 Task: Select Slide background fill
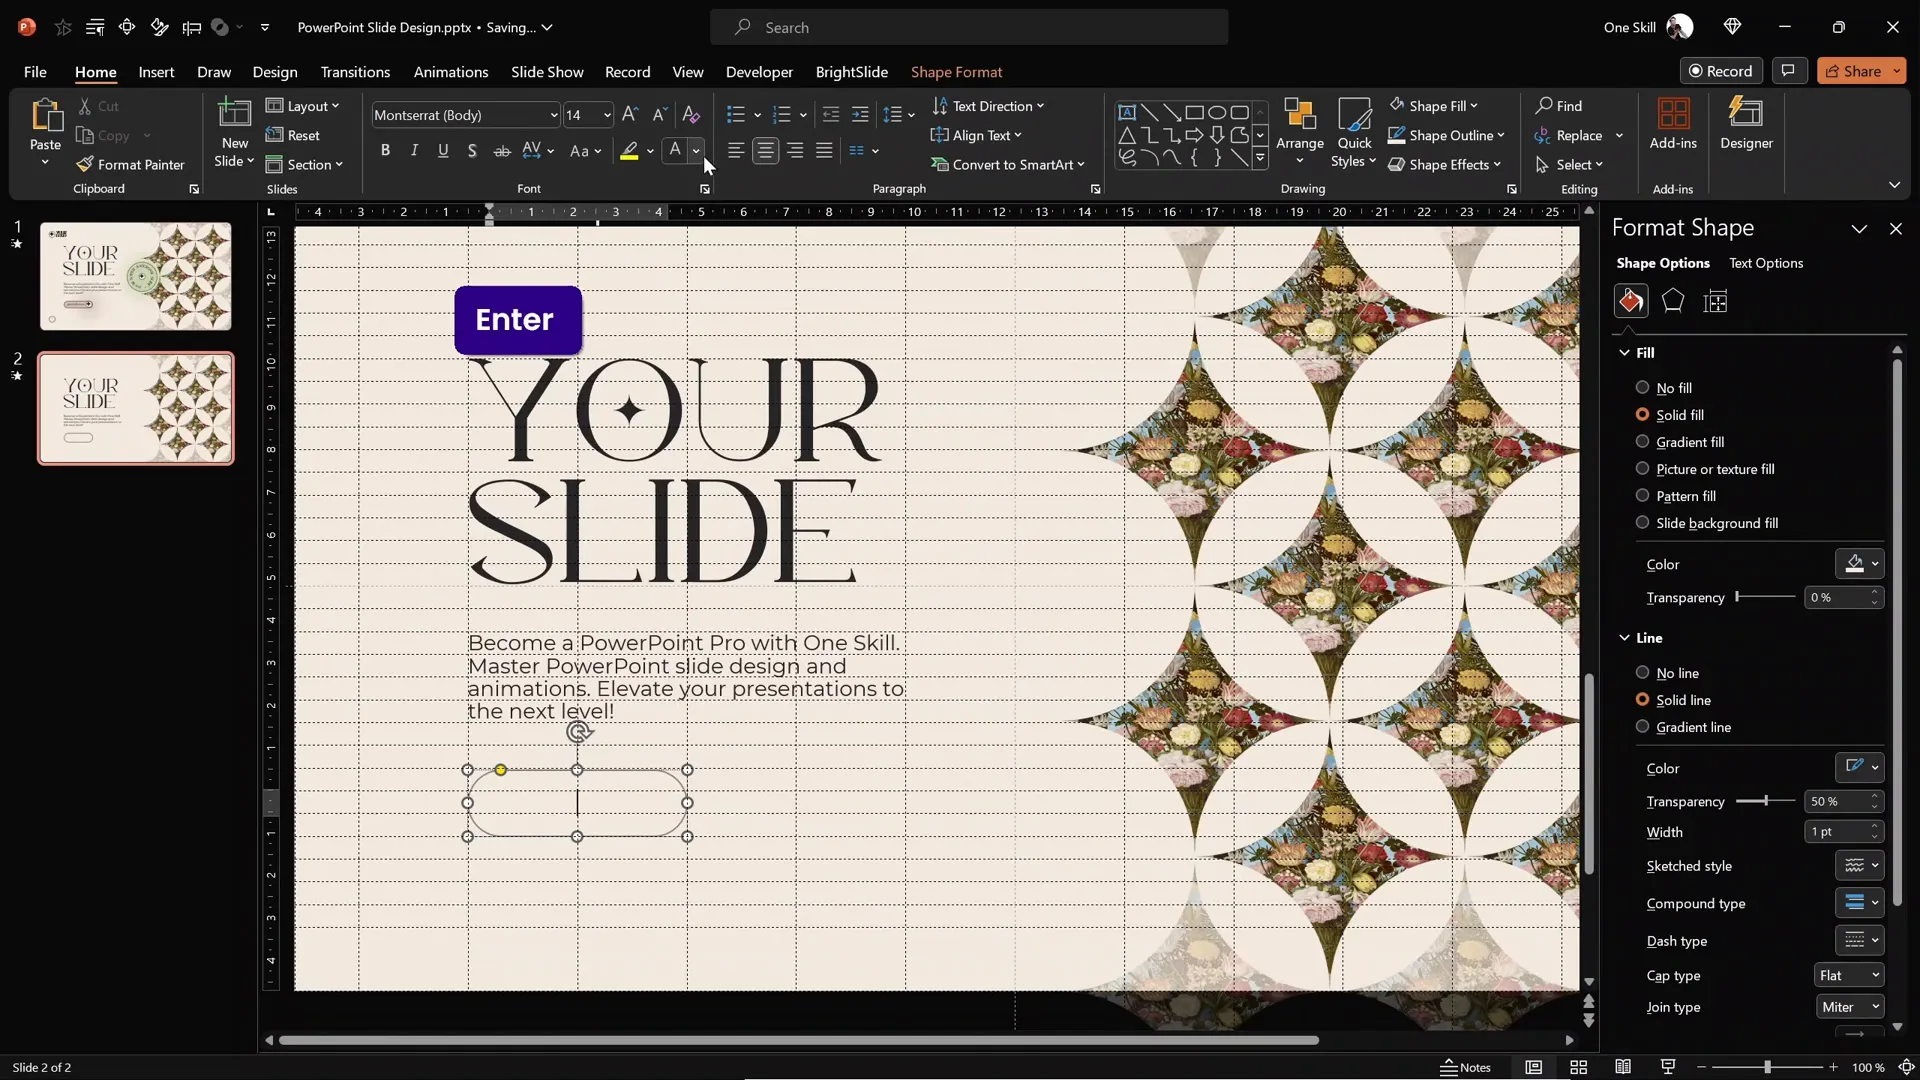(x=1706, y=523)
